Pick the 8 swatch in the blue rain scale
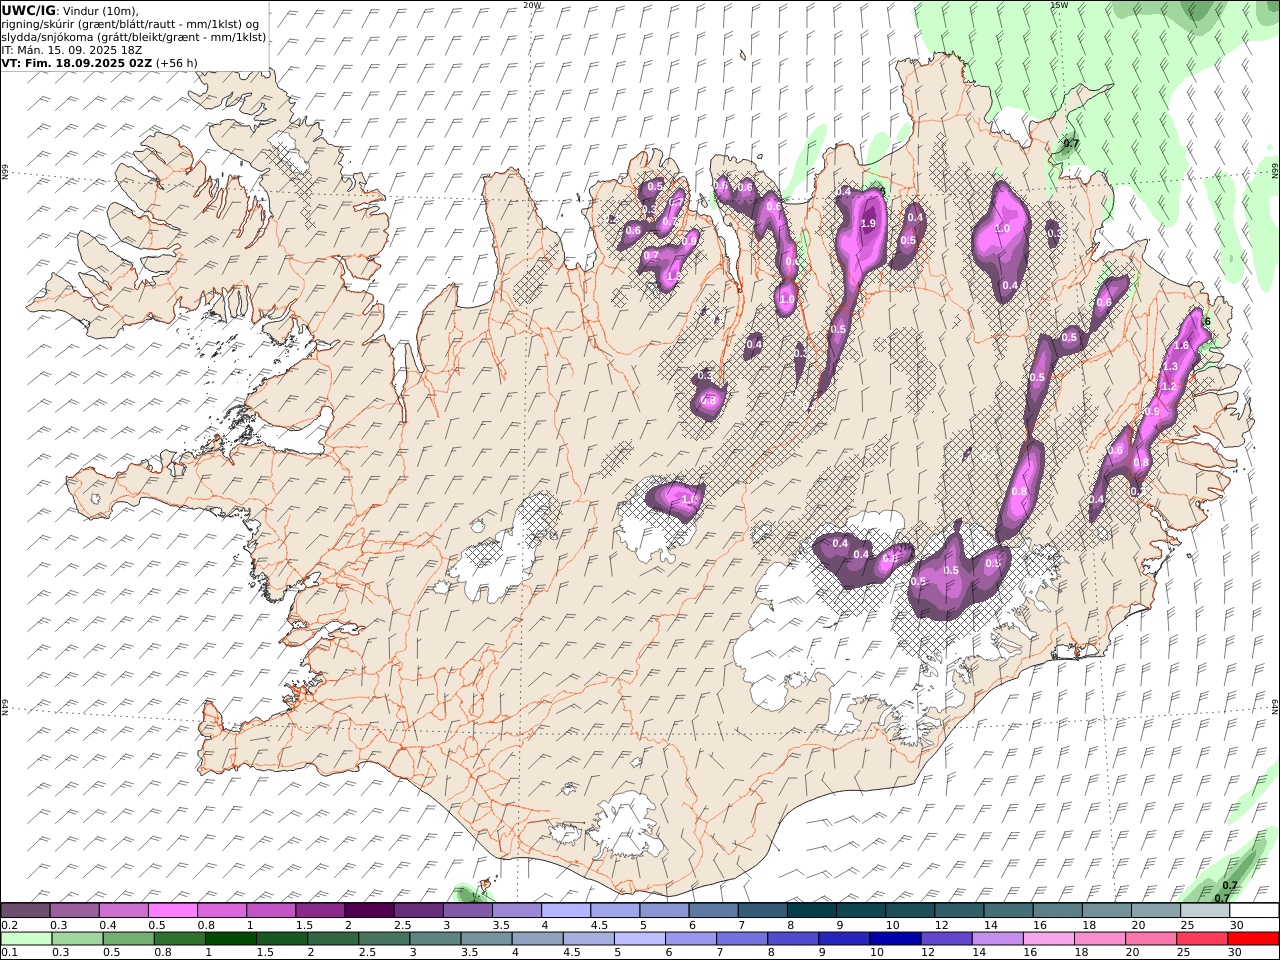Viewport: 1280px width, 960px height. (792, 939)
